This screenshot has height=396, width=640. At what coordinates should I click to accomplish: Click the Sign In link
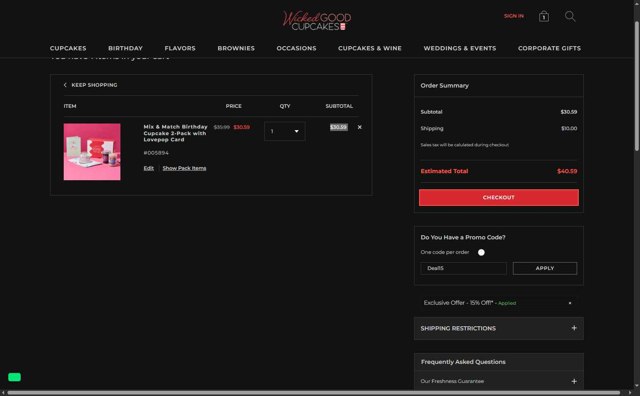513,16
